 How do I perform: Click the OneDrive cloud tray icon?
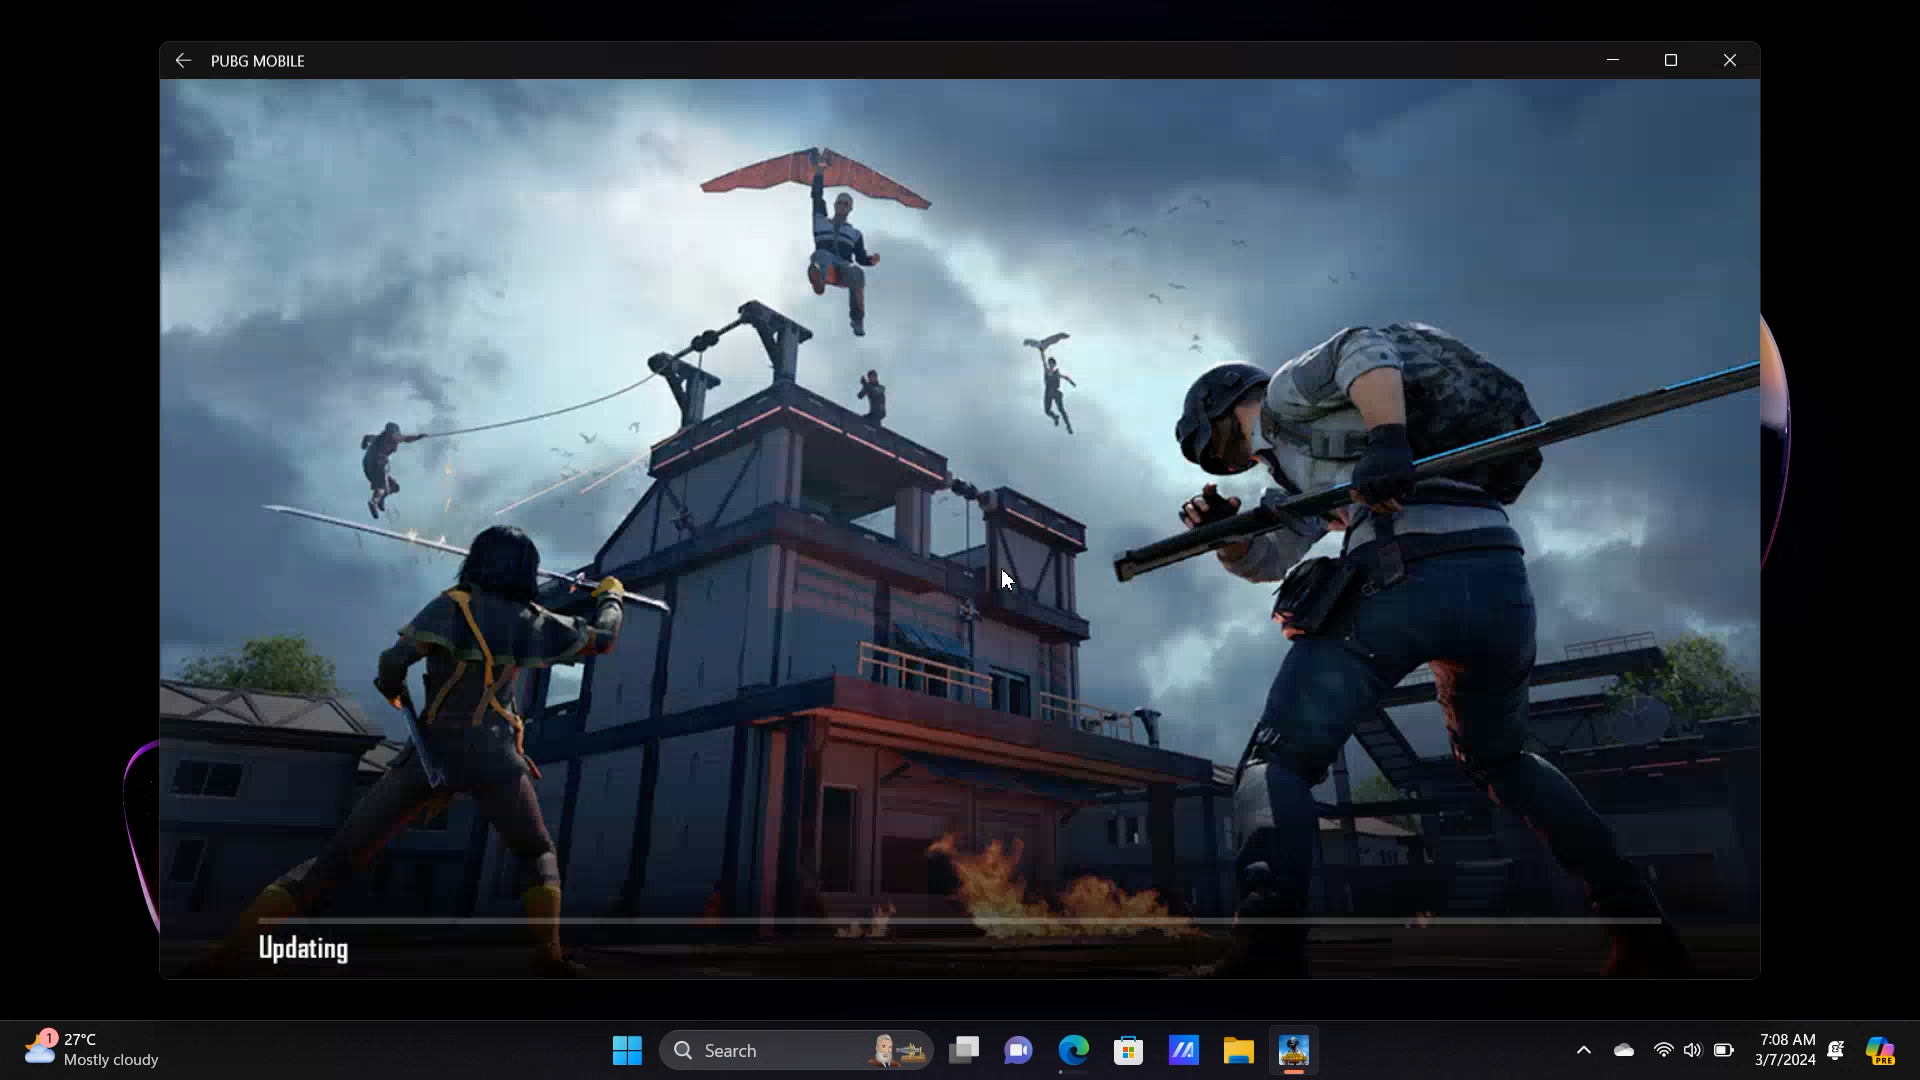coord(1623,1050)
